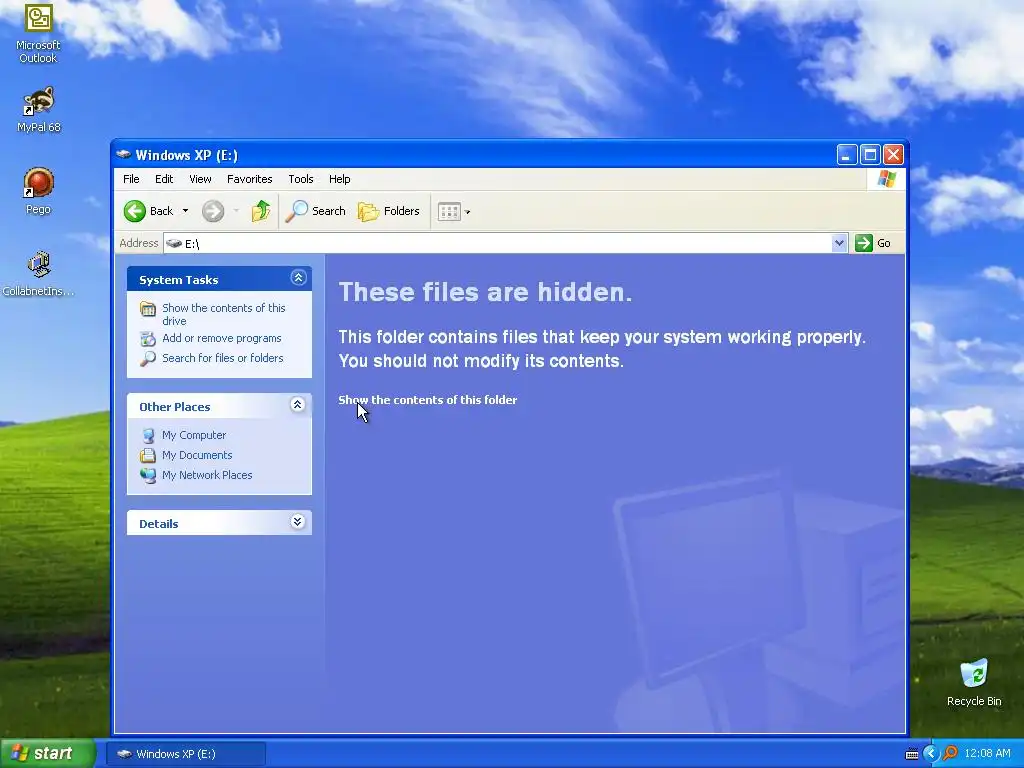Viewport: 1024px width, 768px height.
Task: Select the MyPal 68 desktop shortcut
Action: (38, 109)
